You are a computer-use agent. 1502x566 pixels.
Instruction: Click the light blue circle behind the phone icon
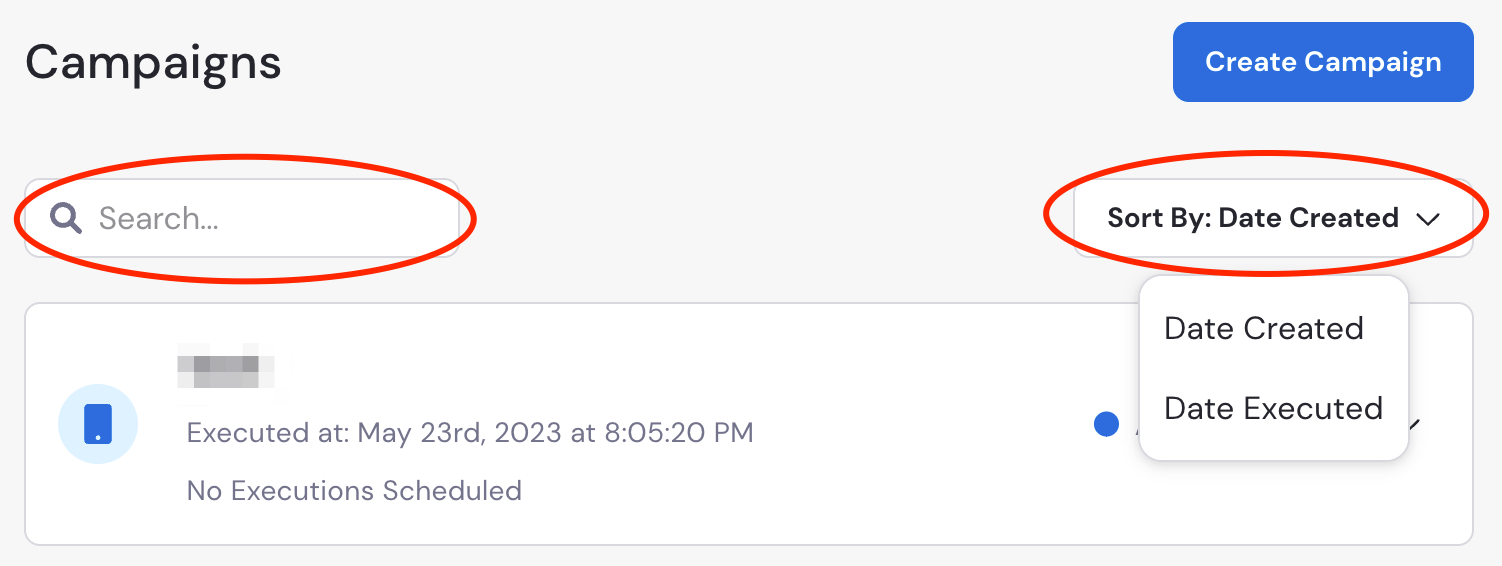coord(98,424)
